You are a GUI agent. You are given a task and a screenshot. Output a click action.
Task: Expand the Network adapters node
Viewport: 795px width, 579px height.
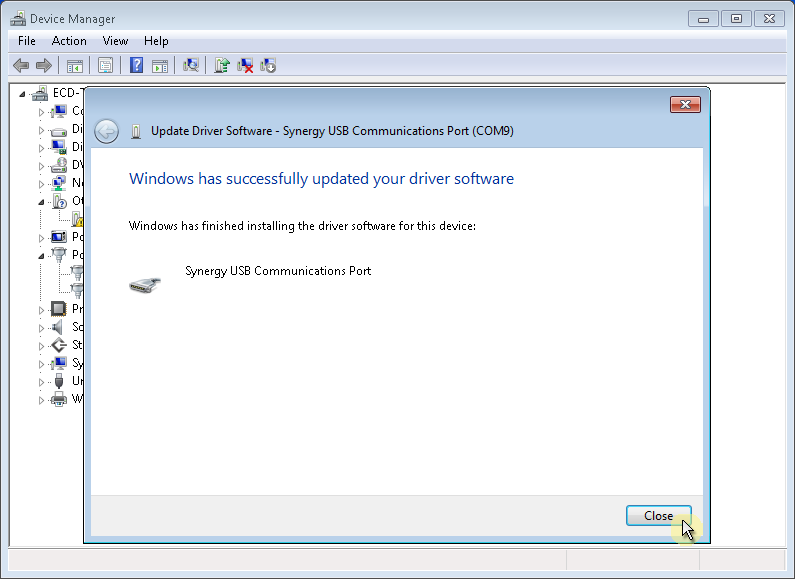tap(41, 184)
